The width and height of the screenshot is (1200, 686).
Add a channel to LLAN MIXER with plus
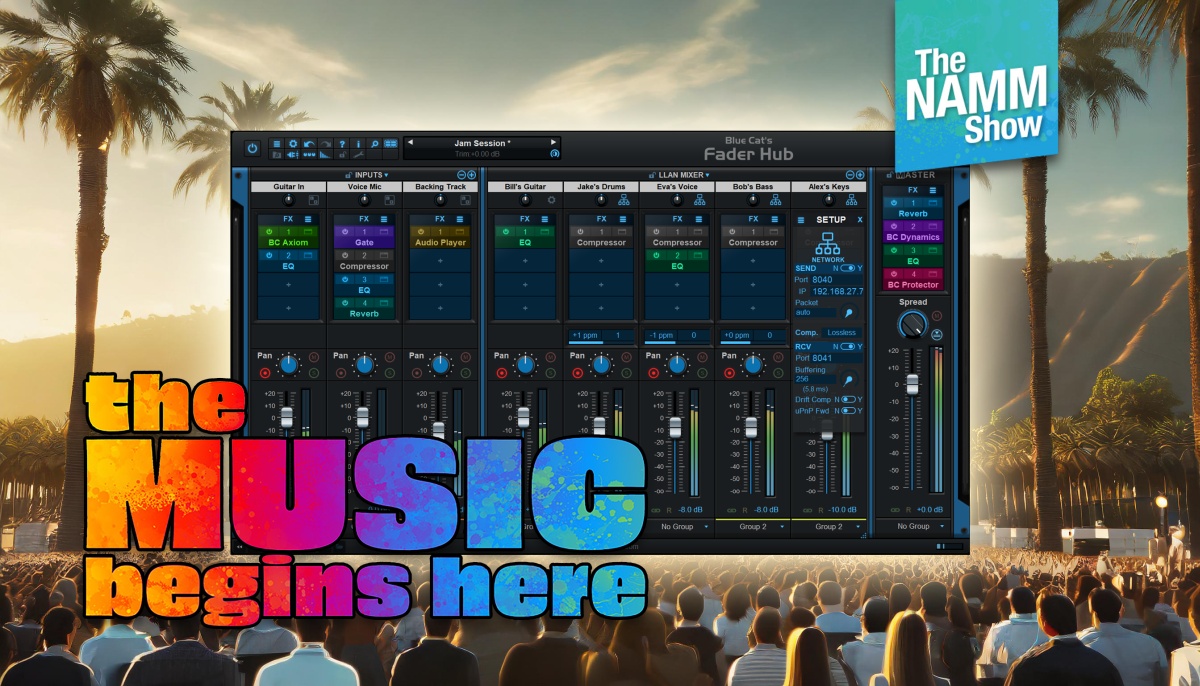tap(860, 175)
